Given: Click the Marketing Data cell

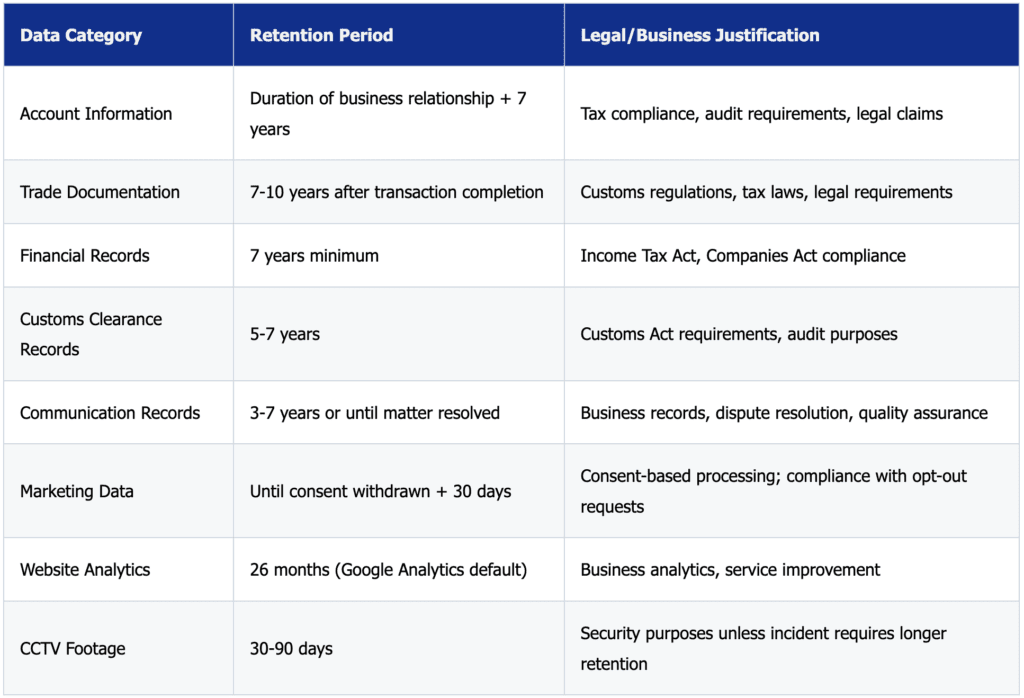Looking at the screenshot, I should pyautogui.click(x=77, y=491).
